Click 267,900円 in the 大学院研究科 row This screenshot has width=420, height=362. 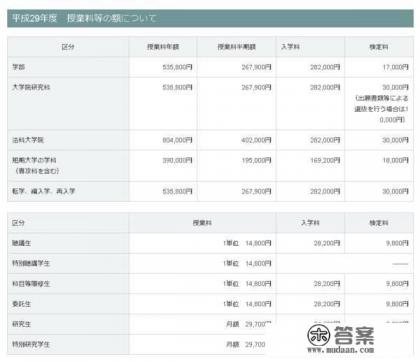(256, 87)
